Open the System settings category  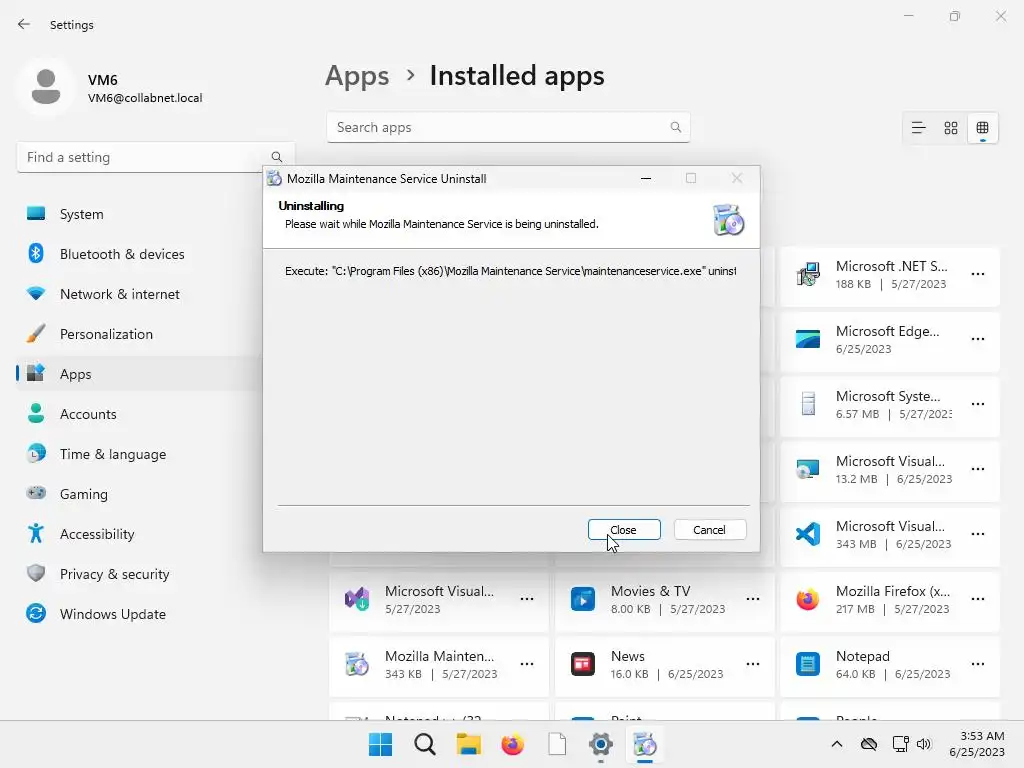[x=138, y=214]
